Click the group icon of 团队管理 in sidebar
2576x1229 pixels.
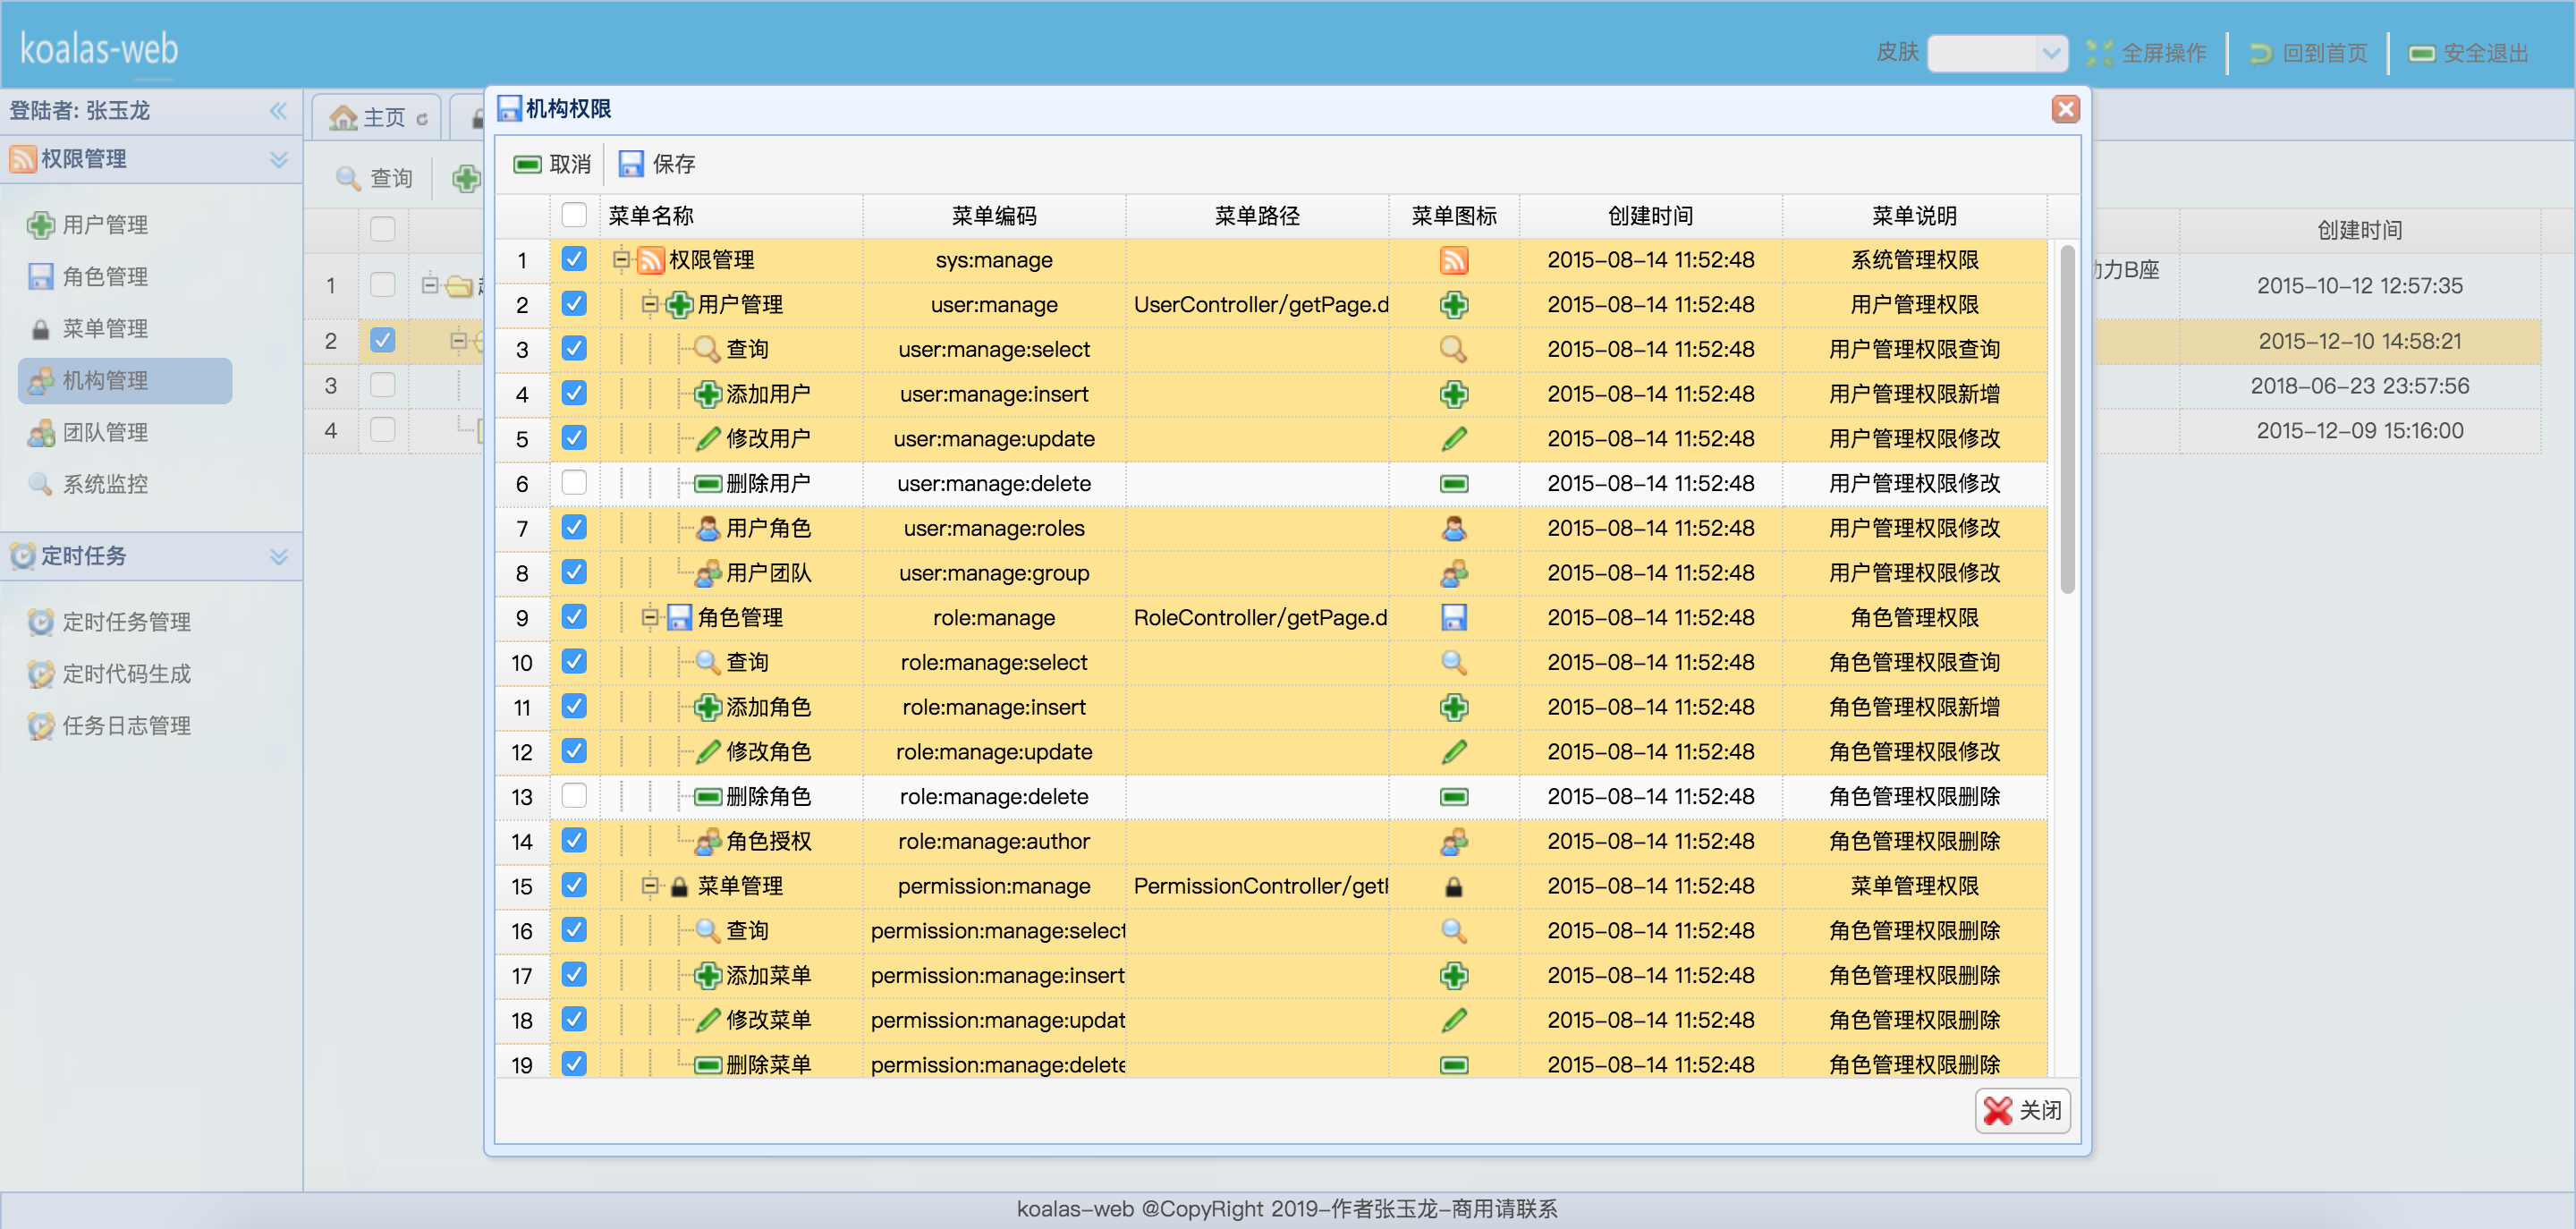click(x=41, y=433)
